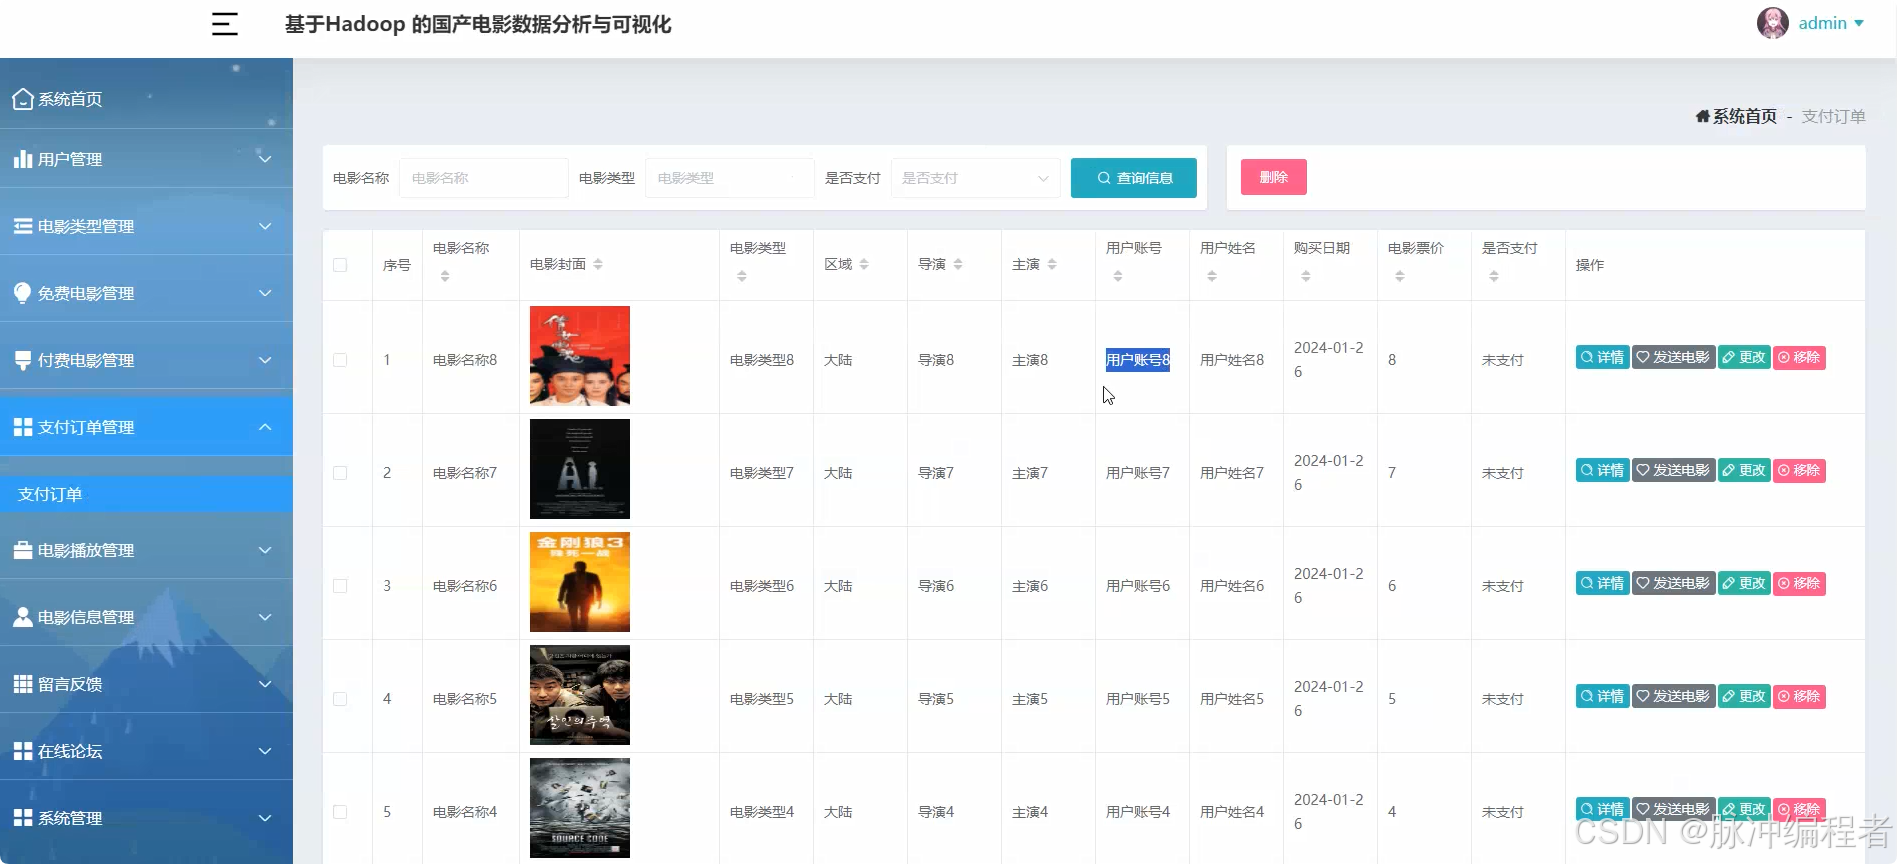
Task: Click the grid icon for 在线论坛
Action: pyautogui.click(x=23, y=751)
